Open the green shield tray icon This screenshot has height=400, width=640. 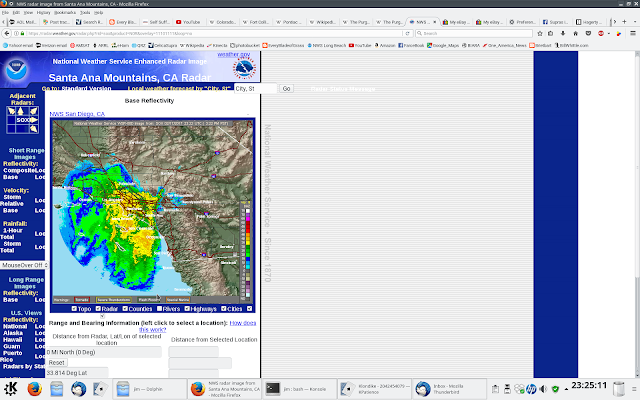555,389
